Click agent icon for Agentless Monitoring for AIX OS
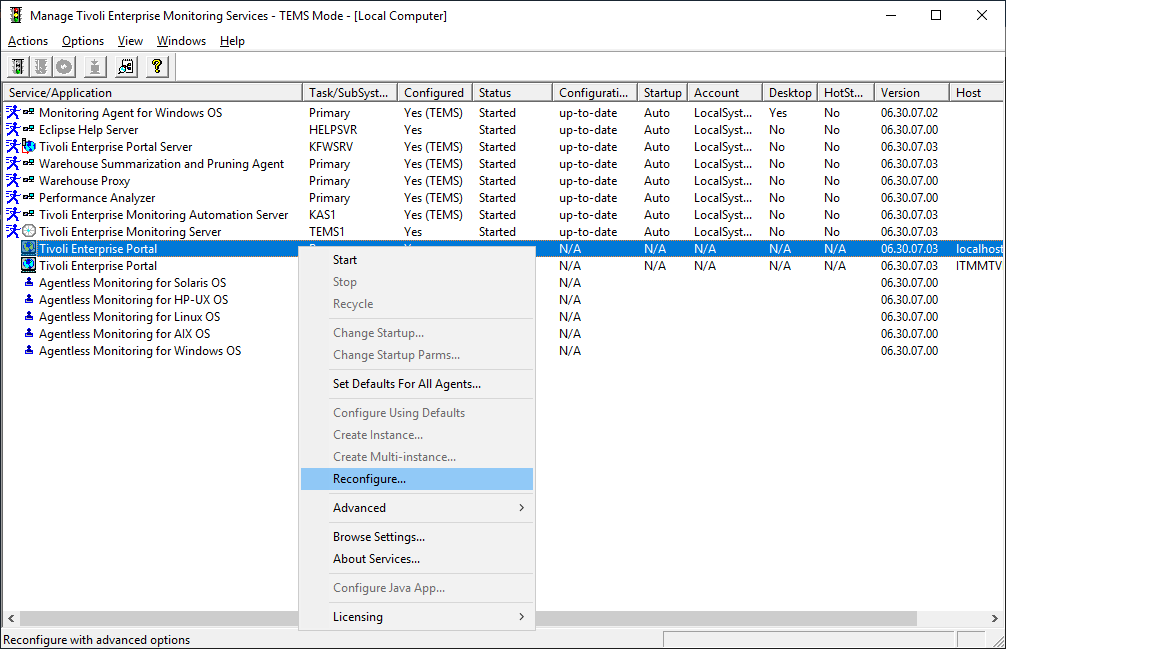The width and height of the screenshot is (1152, 649). (29, 333)
